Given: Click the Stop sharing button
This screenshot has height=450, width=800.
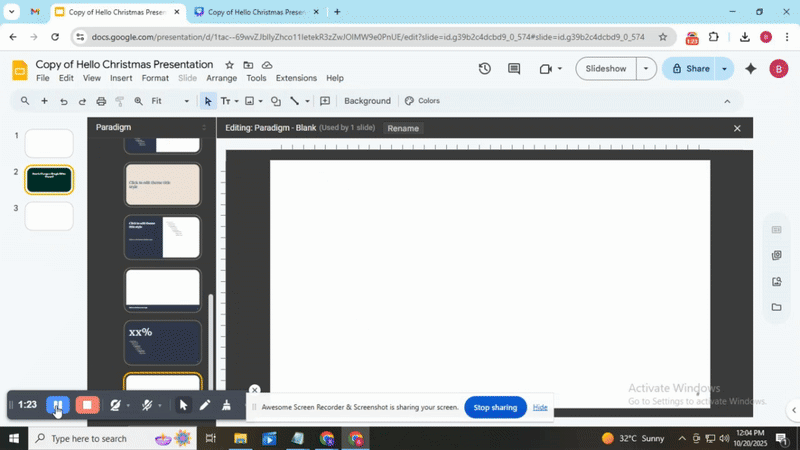Looking at the screenshot, I should pyautogui.click(x=495, y=407).
